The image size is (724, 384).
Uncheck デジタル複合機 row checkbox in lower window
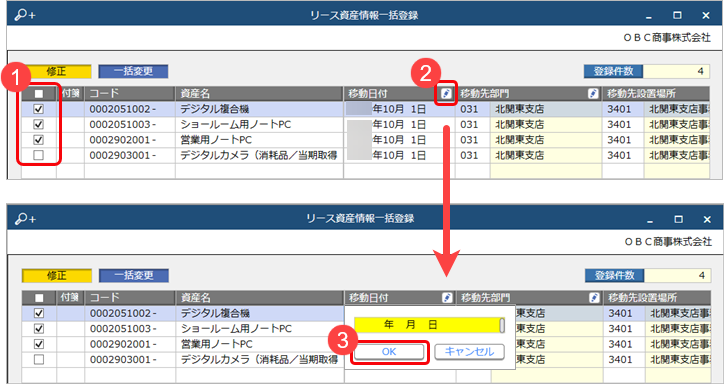[x=39, y=313]
